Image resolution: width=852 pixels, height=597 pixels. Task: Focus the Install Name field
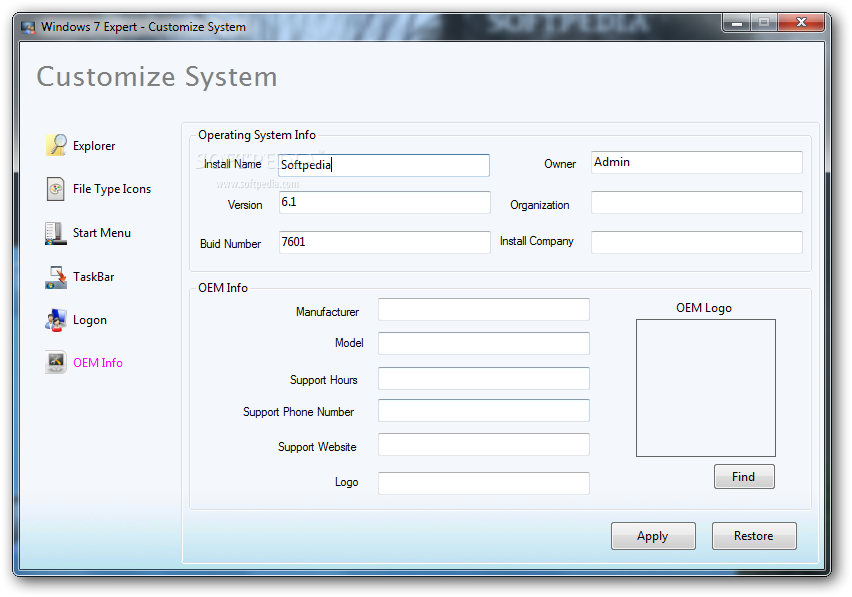[384, 165]
